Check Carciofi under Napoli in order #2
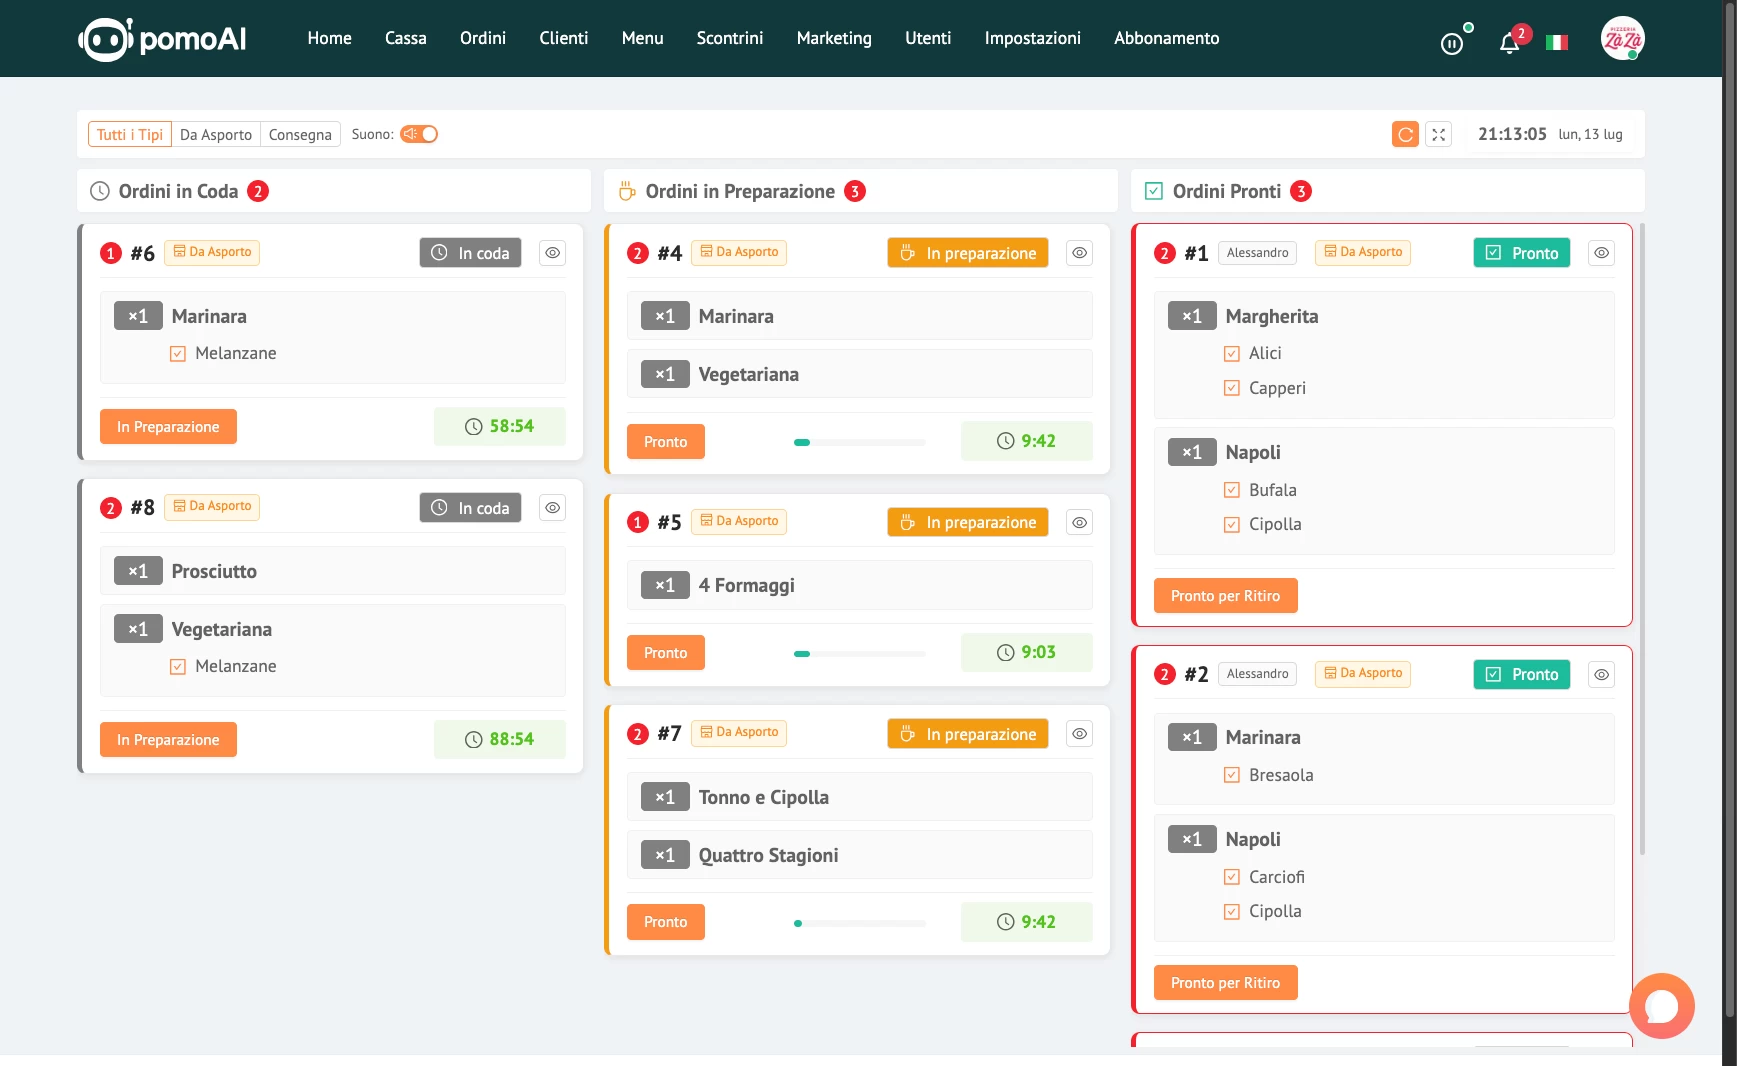Screen dimensions: 1737x1066 1232,877
